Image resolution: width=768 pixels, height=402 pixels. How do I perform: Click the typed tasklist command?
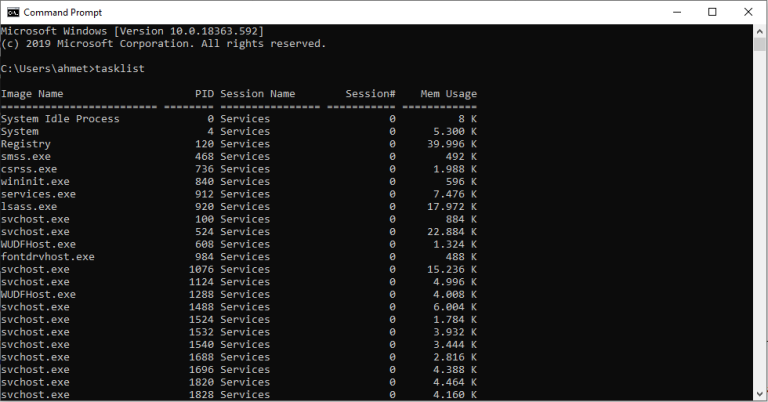[x=120, y=69]
